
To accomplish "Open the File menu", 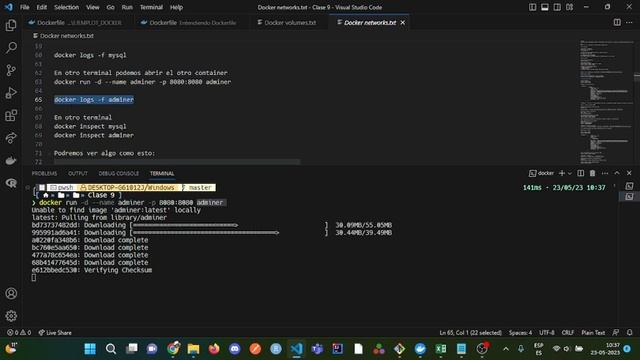I will (x=24, y=7).
